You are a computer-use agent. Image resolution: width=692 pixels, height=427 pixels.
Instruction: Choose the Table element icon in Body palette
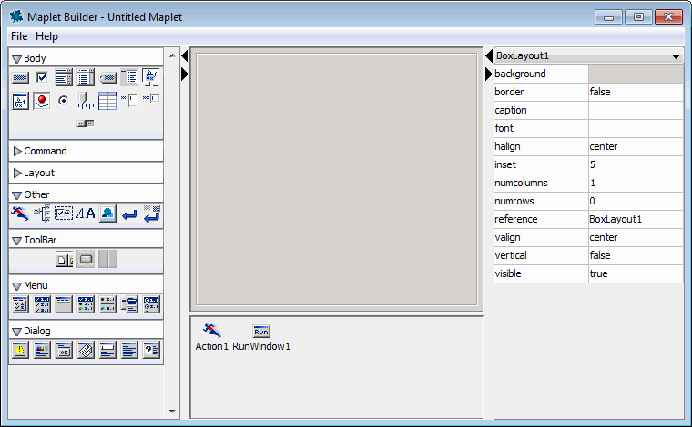pyautogui.click(x=107, y=100)
